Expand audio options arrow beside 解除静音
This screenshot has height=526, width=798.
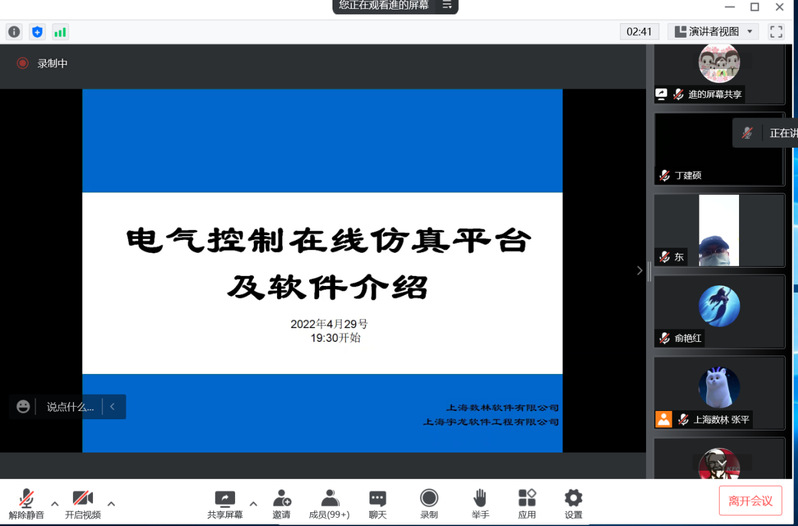point(55,504)
